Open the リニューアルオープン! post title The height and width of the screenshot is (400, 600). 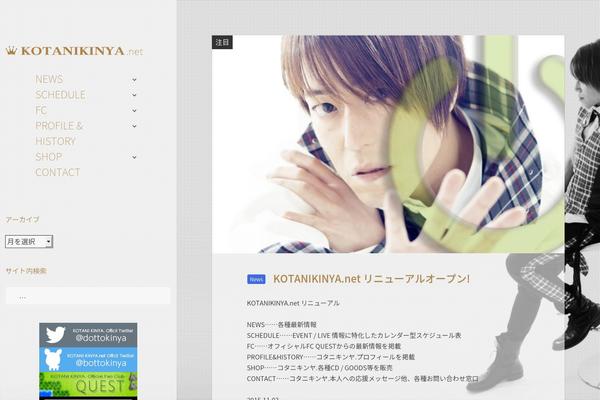tap(371, 279)
